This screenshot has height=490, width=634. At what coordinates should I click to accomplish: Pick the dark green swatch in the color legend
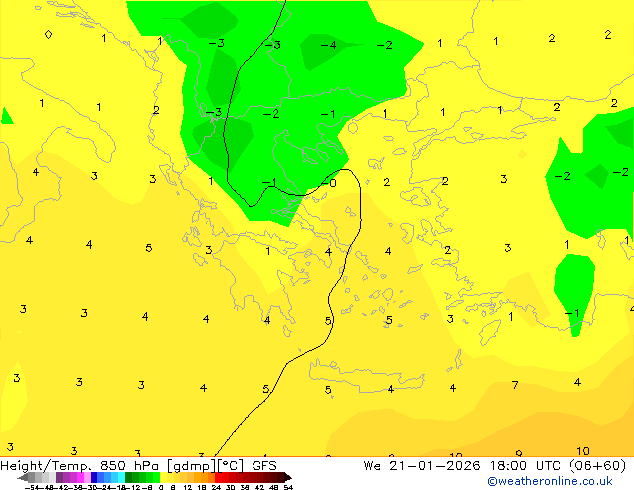pos(129,477)
